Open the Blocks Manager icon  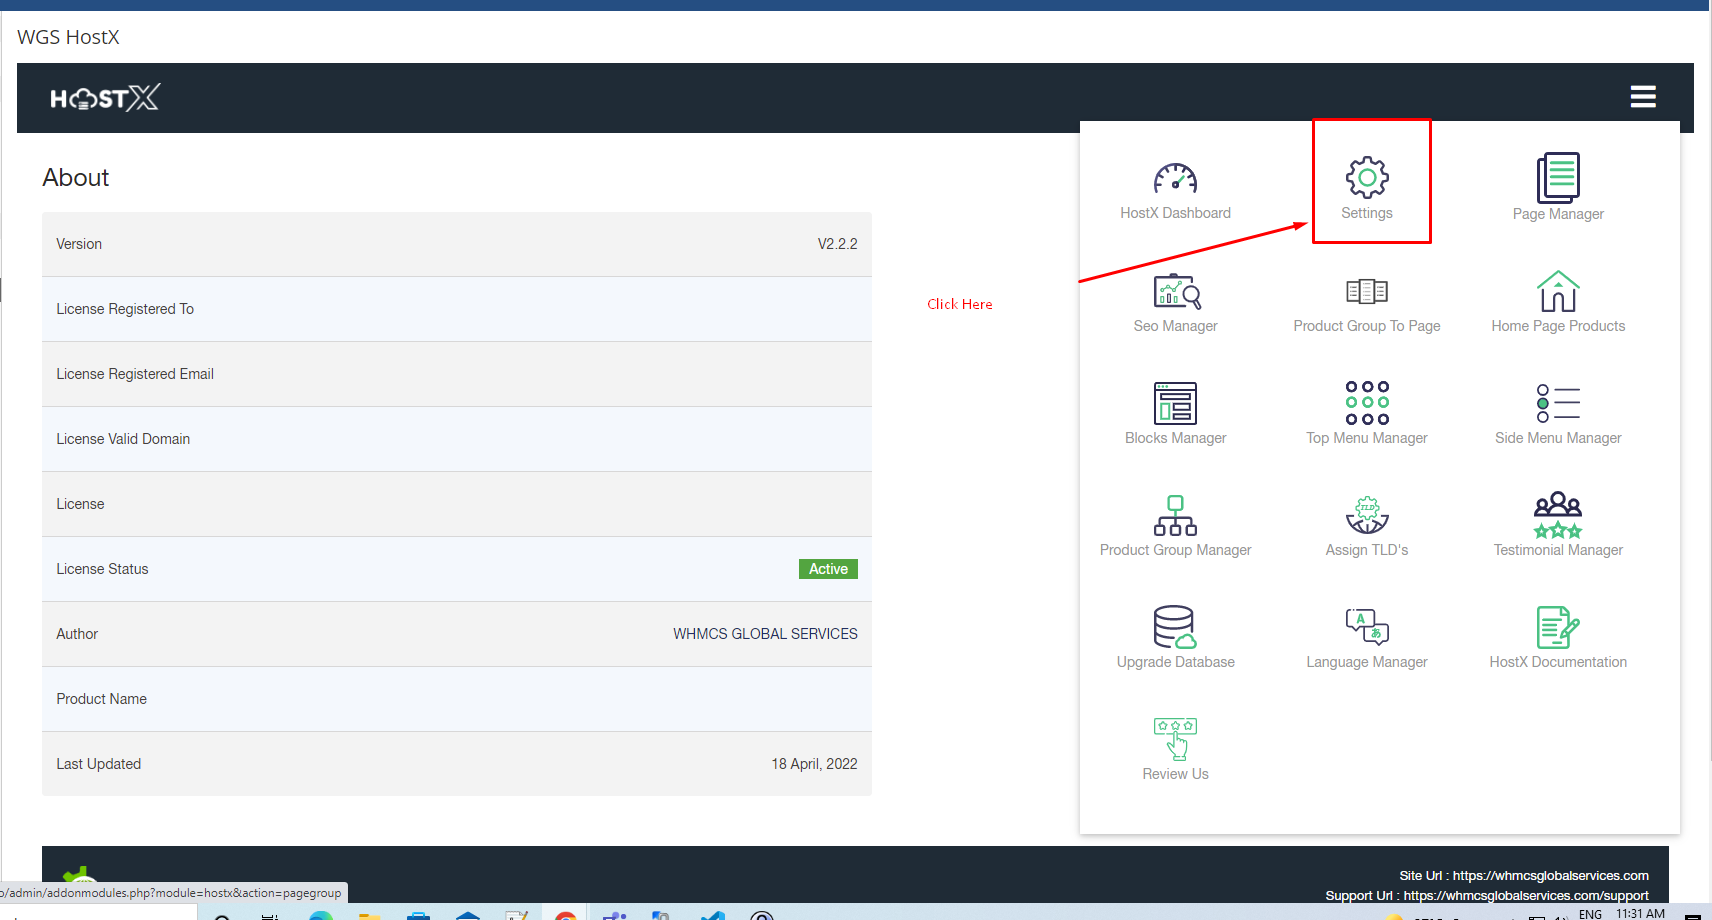point(1175,404)
